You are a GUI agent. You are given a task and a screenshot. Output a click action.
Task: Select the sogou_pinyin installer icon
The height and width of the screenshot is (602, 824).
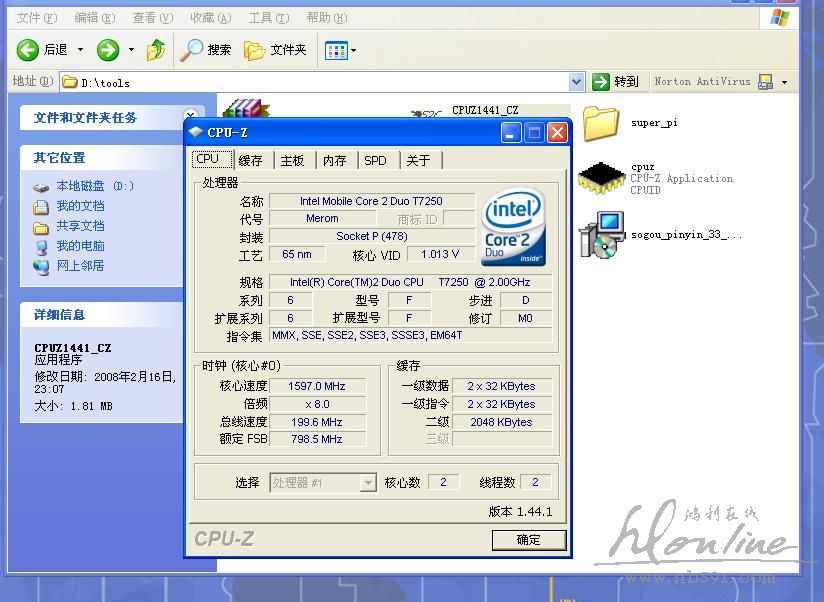click(601, 236)
